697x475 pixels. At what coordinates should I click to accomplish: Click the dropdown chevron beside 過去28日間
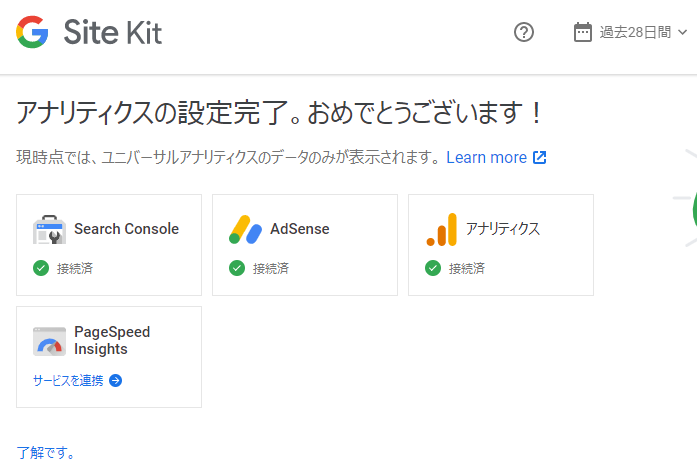682,32
